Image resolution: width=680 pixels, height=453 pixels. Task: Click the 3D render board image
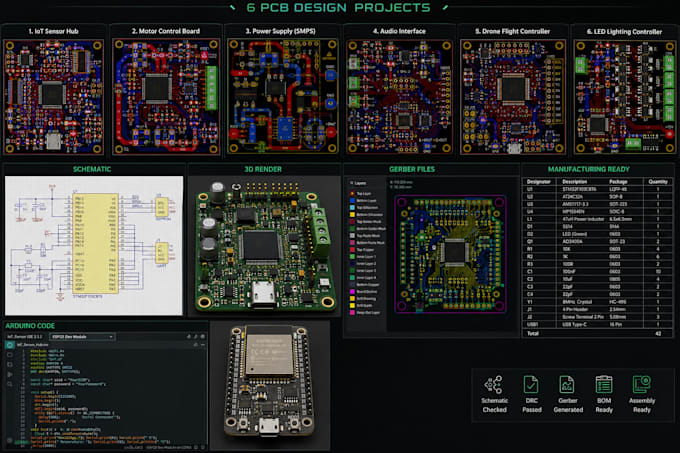[x=264, y=246]
